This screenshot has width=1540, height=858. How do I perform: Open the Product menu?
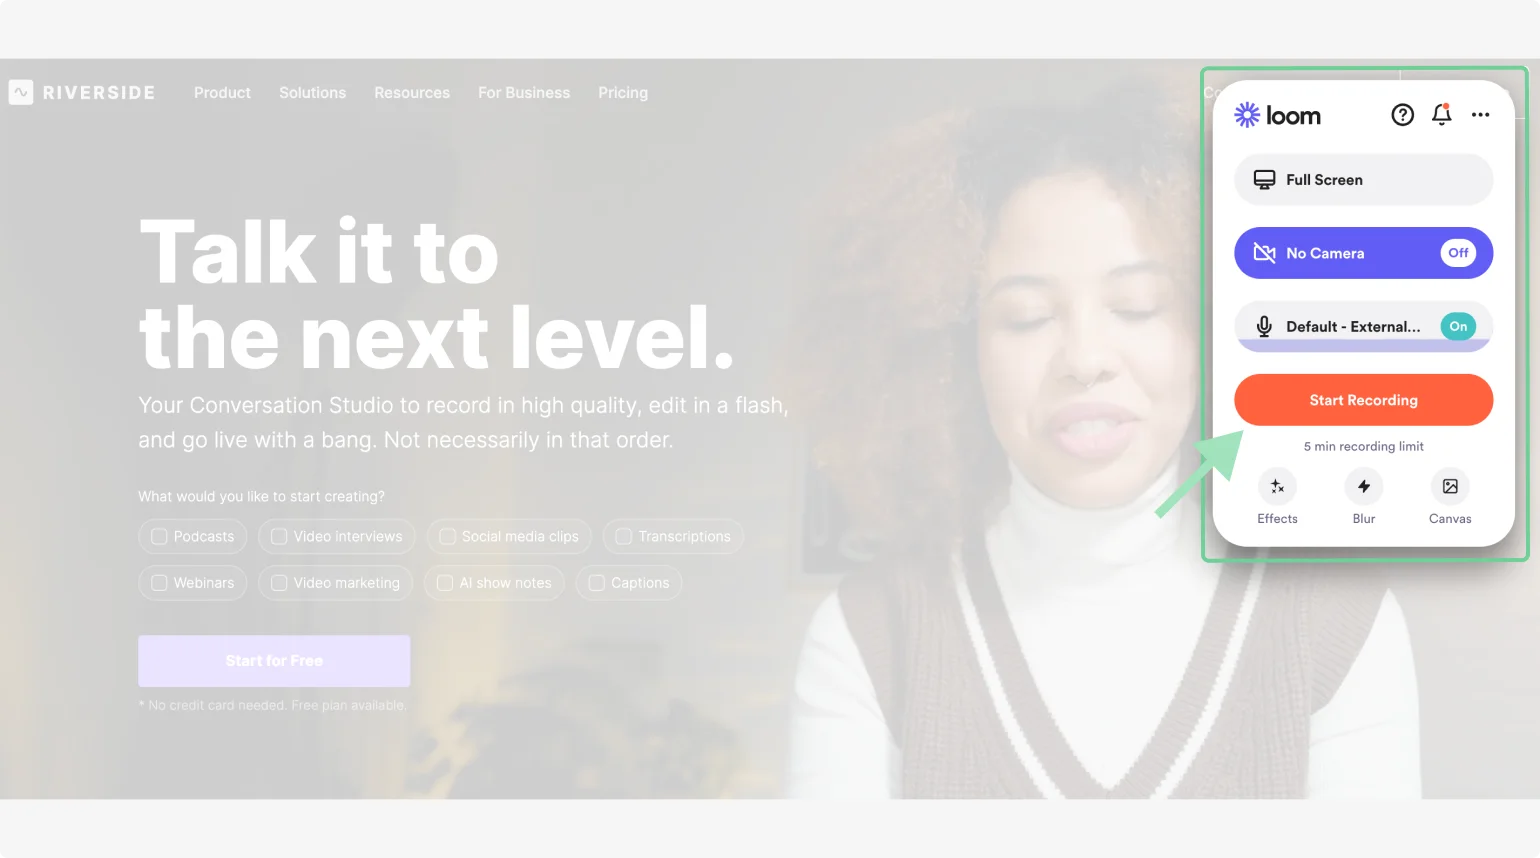(222, 93)
